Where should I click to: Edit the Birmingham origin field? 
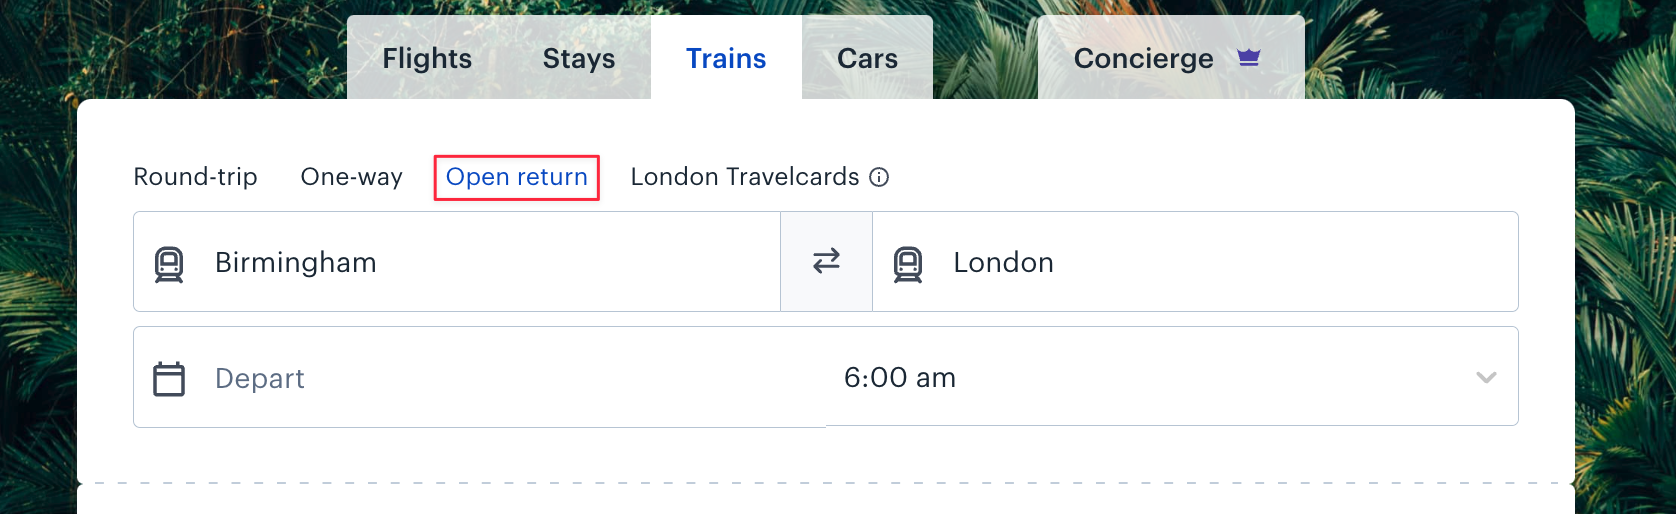click(x=457, y=262)
